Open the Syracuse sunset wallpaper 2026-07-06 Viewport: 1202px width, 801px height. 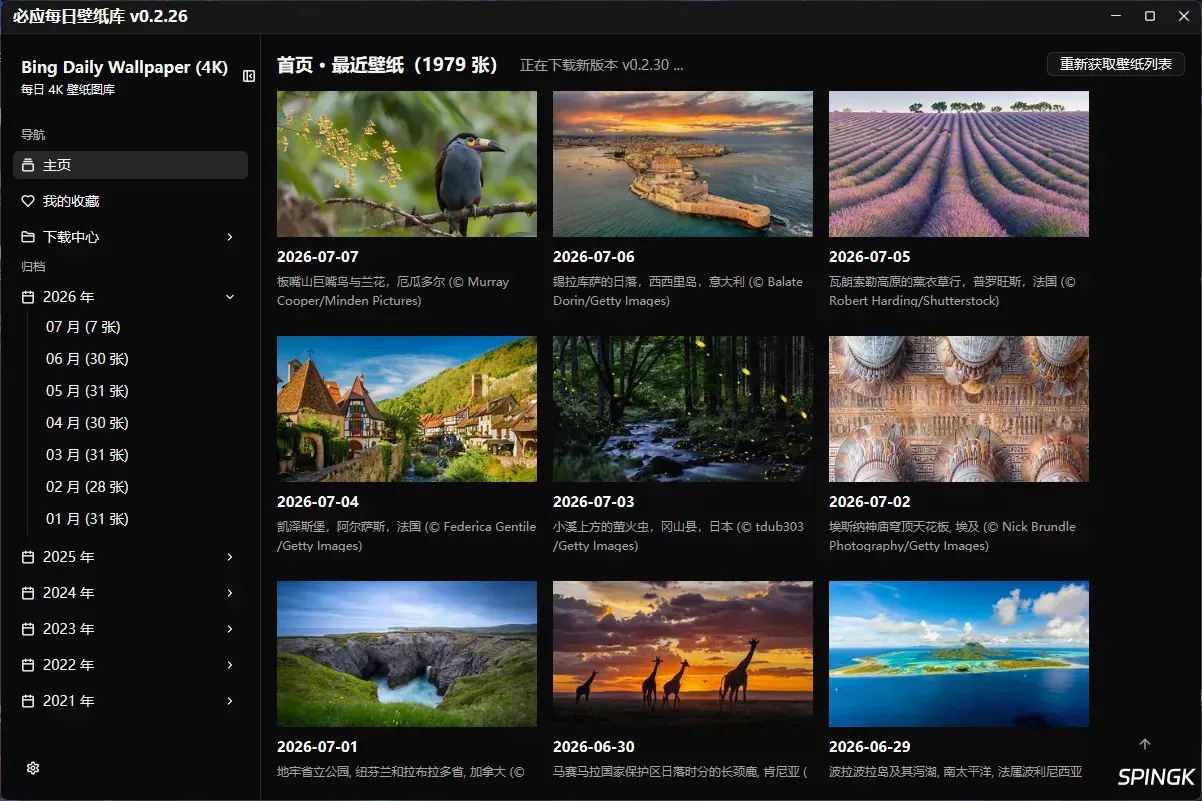683,164
